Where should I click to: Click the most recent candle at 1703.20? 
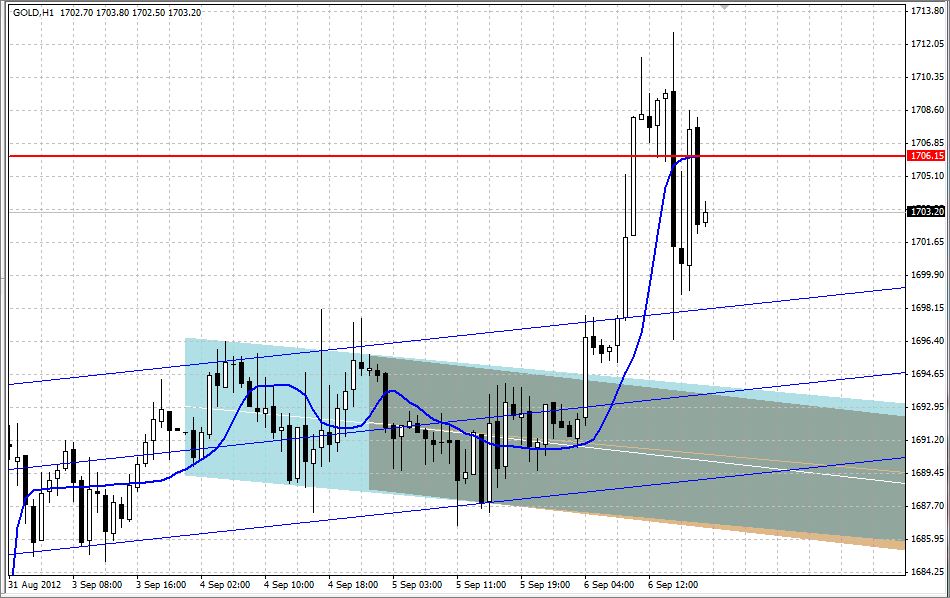point(705,216)
